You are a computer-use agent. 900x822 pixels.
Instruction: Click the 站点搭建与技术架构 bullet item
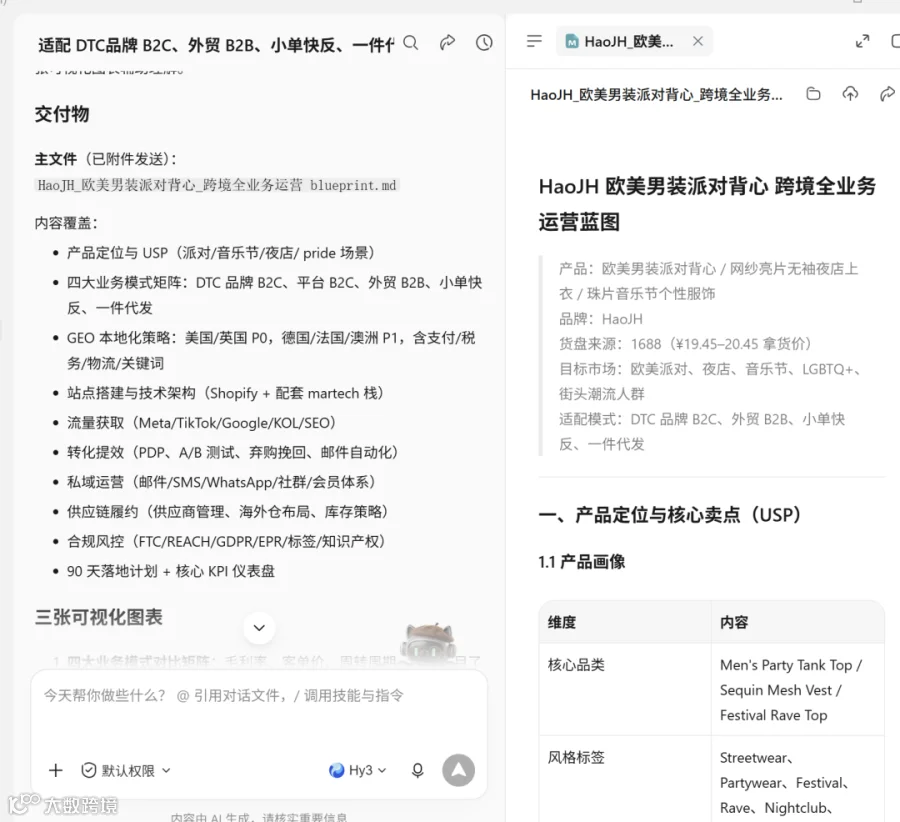click(x=225, y=393)
